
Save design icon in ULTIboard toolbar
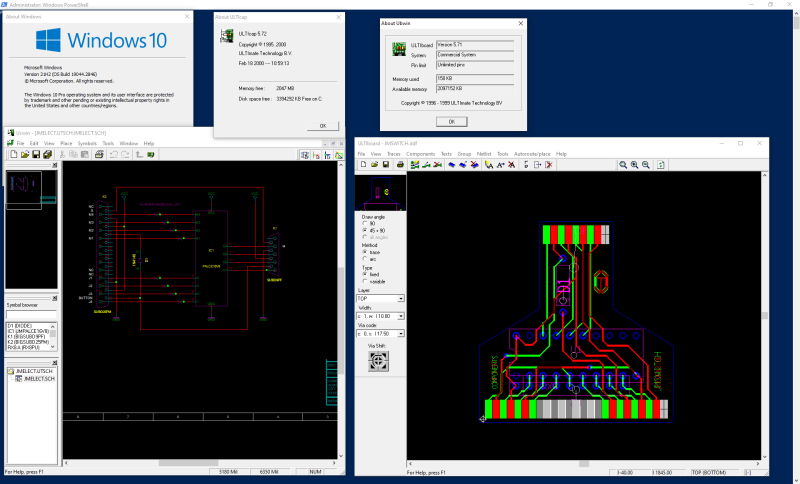point(385,165)
